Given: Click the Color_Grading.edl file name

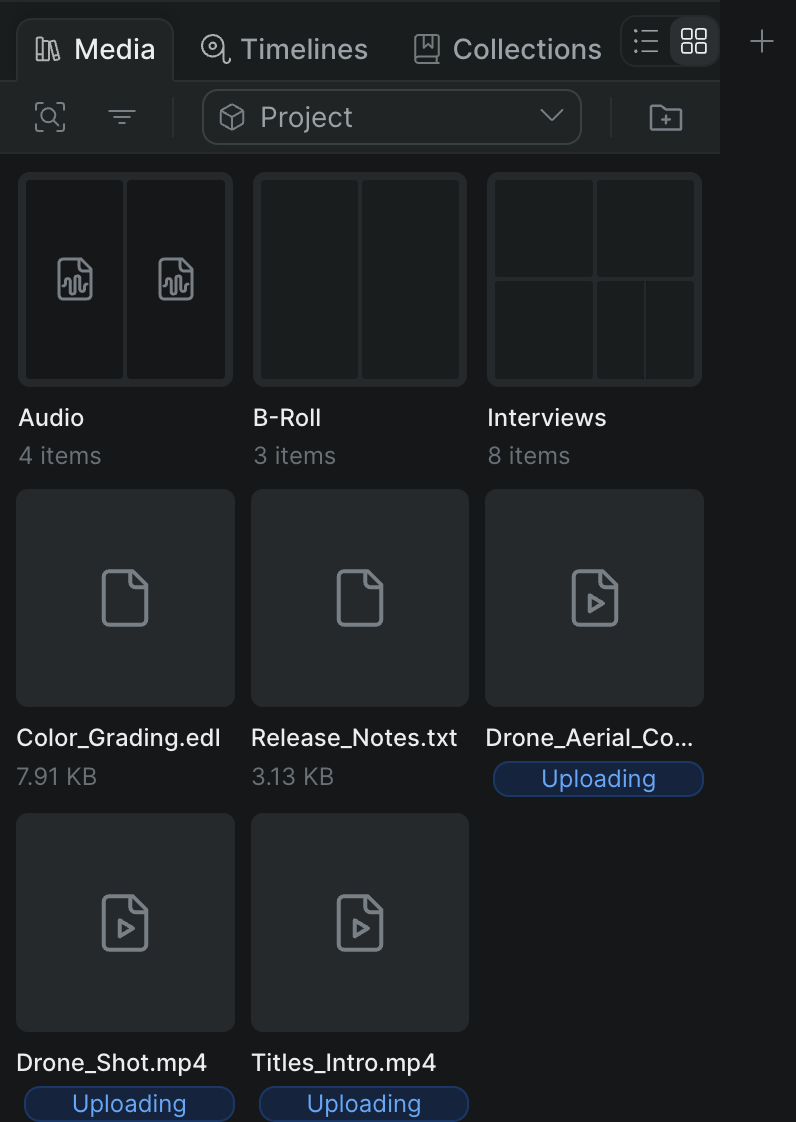Looking at the screenshot, I should click(x=119, y=738).
